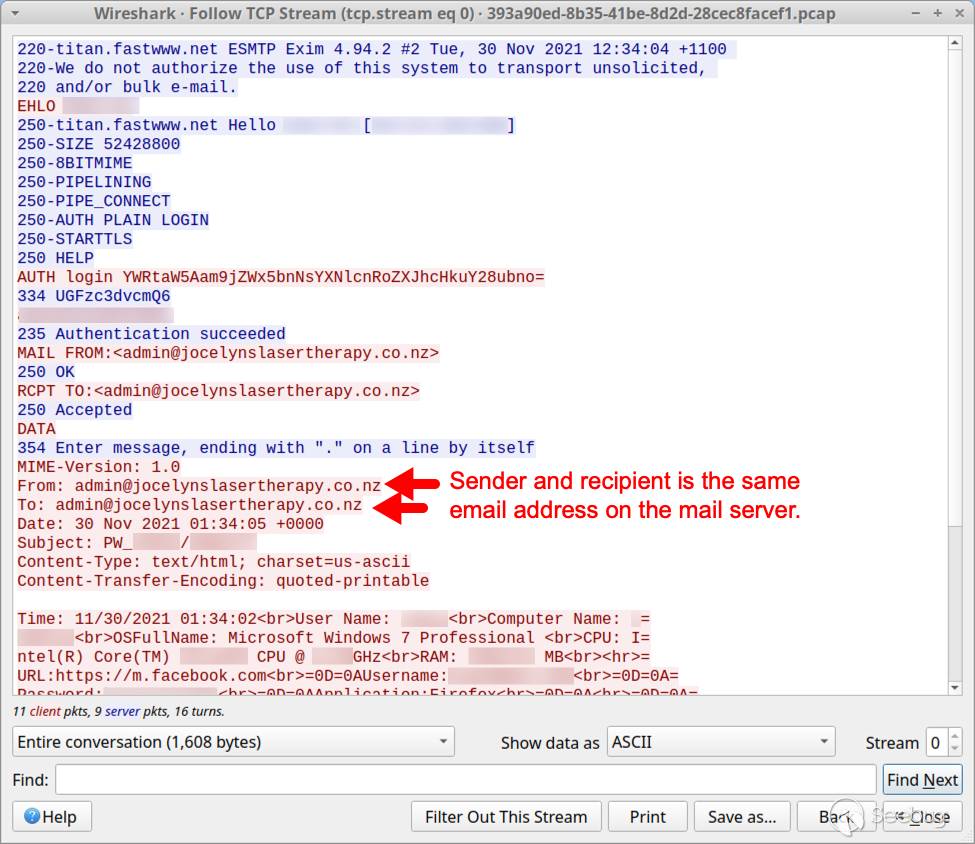
Task: Click the '250-PIPELINING' line
Action: [84, 182]
